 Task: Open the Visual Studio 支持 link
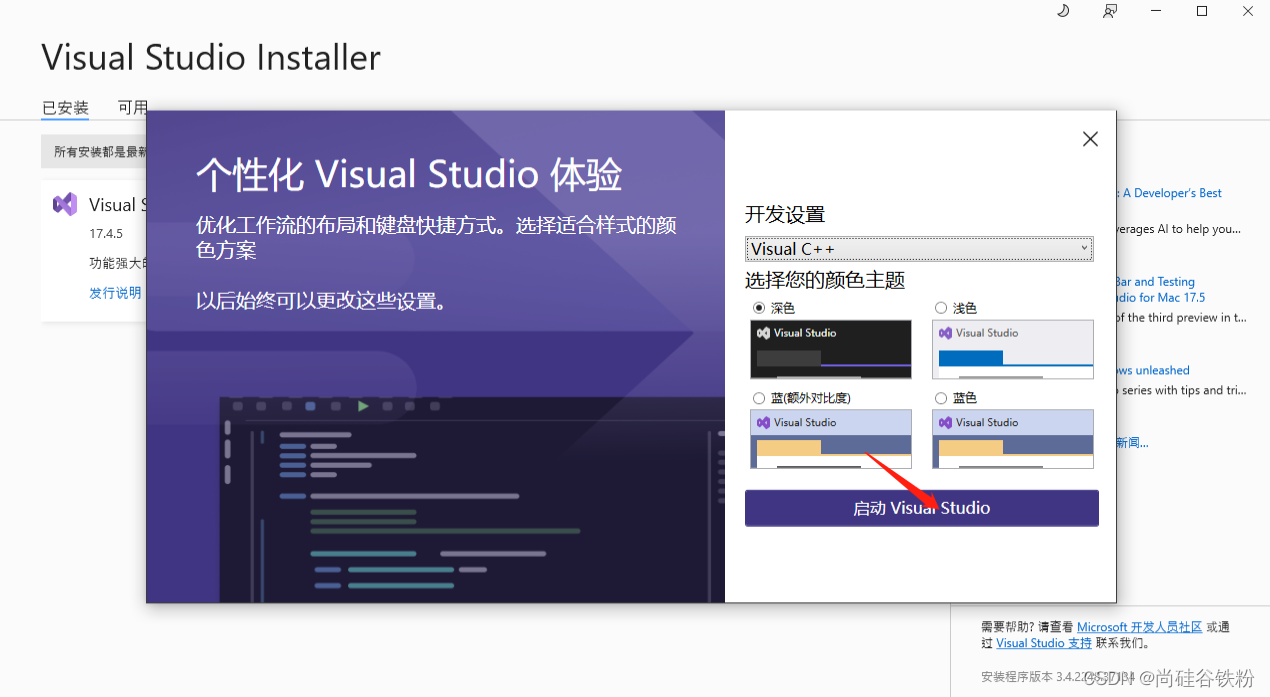click(1043, 642)
